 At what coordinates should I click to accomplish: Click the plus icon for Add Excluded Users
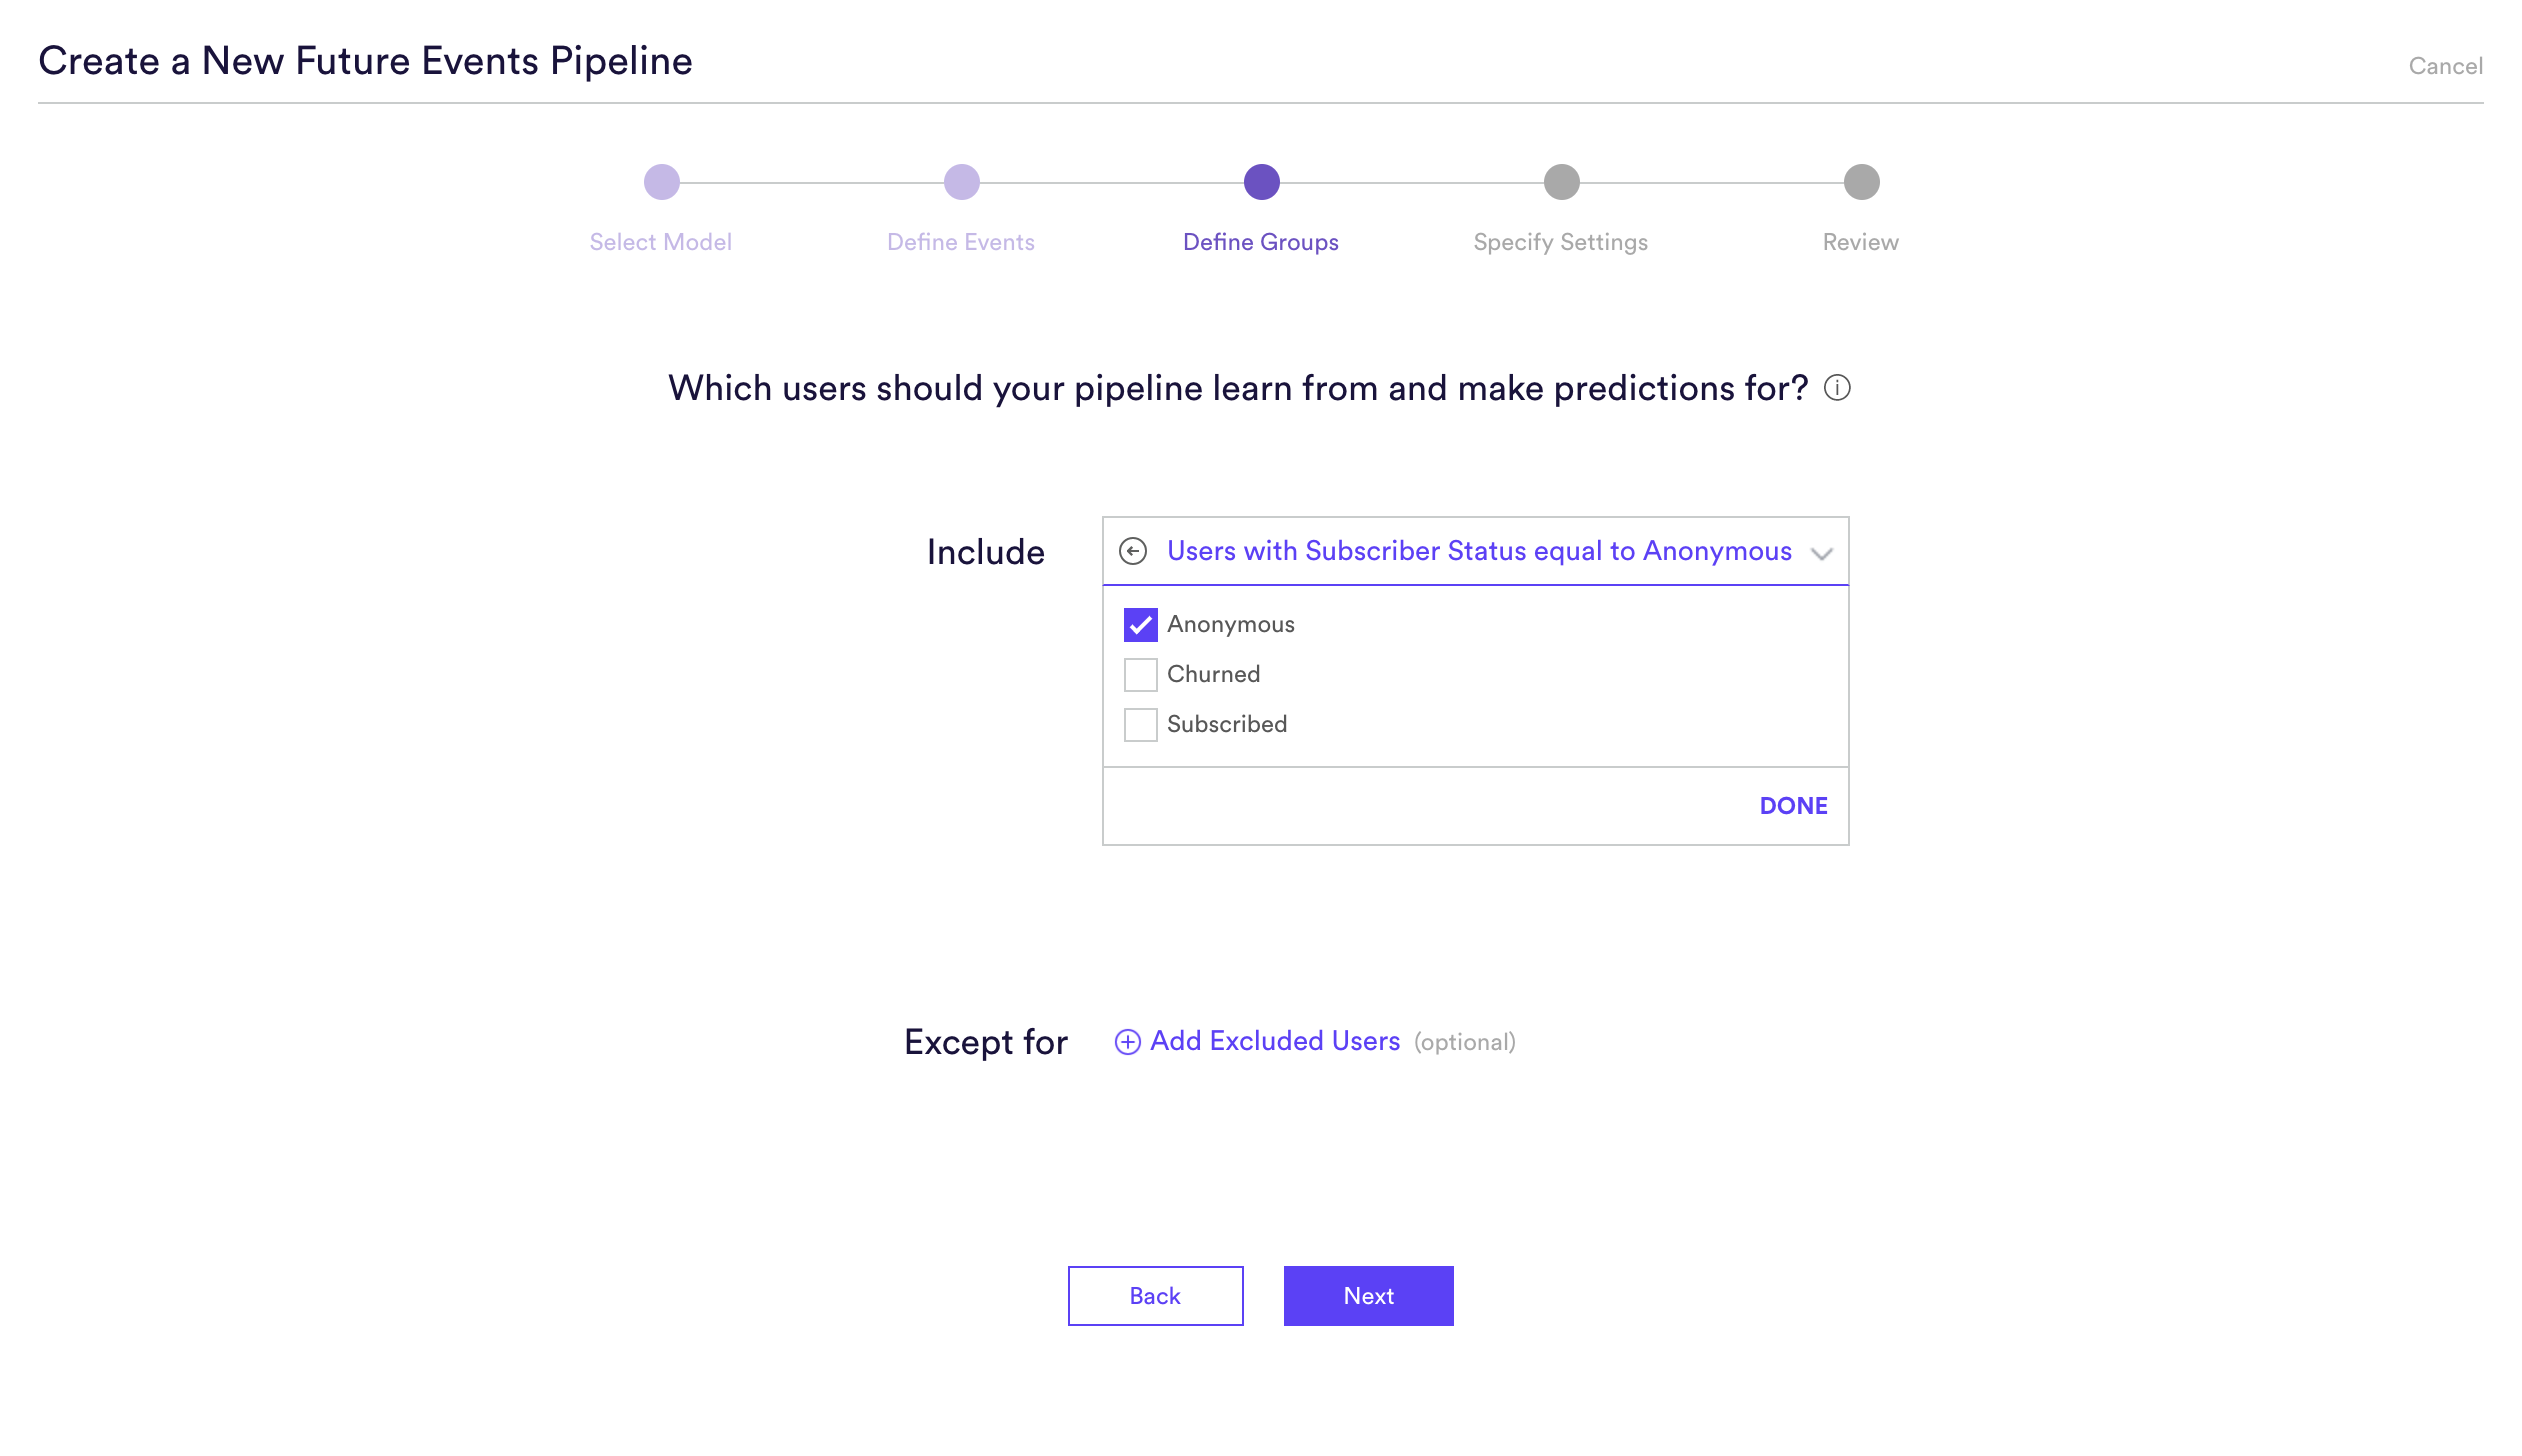pos(1127,1042)
